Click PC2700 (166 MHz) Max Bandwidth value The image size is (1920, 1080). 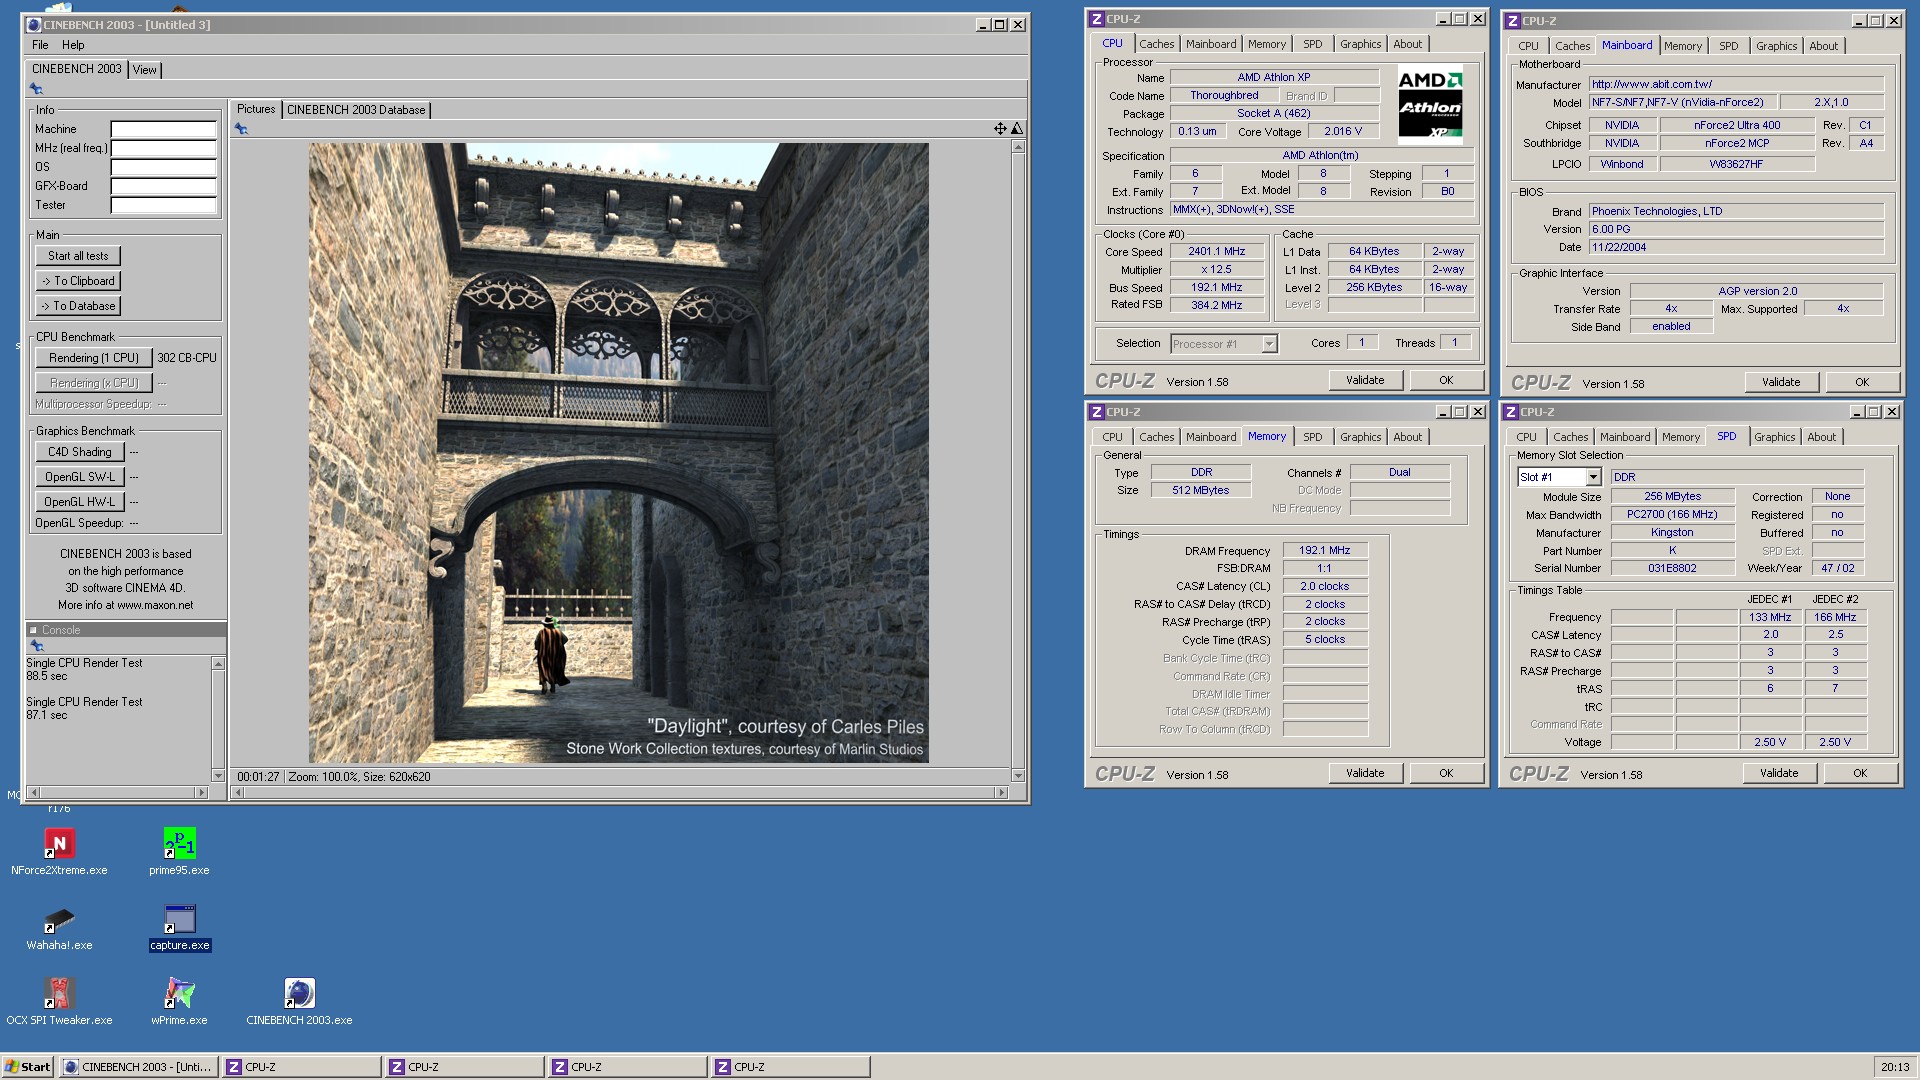click(1672, 515)
